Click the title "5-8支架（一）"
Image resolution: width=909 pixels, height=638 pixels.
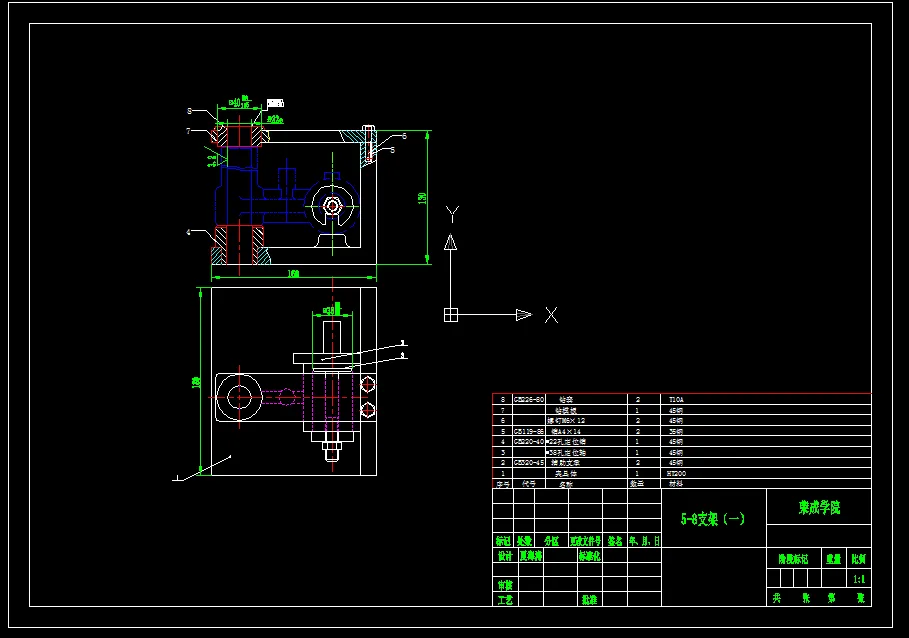(712, 519)
